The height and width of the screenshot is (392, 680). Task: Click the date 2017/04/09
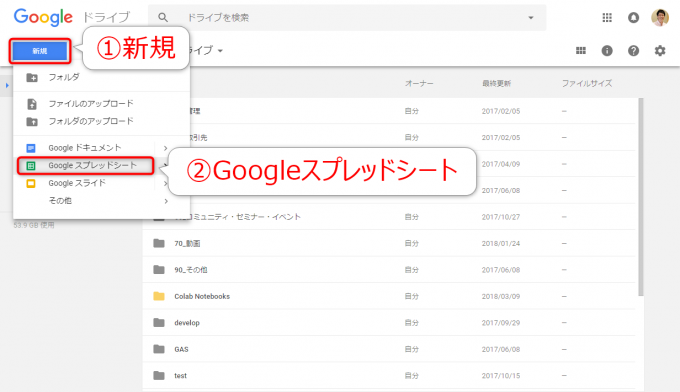tap(500, 164)
